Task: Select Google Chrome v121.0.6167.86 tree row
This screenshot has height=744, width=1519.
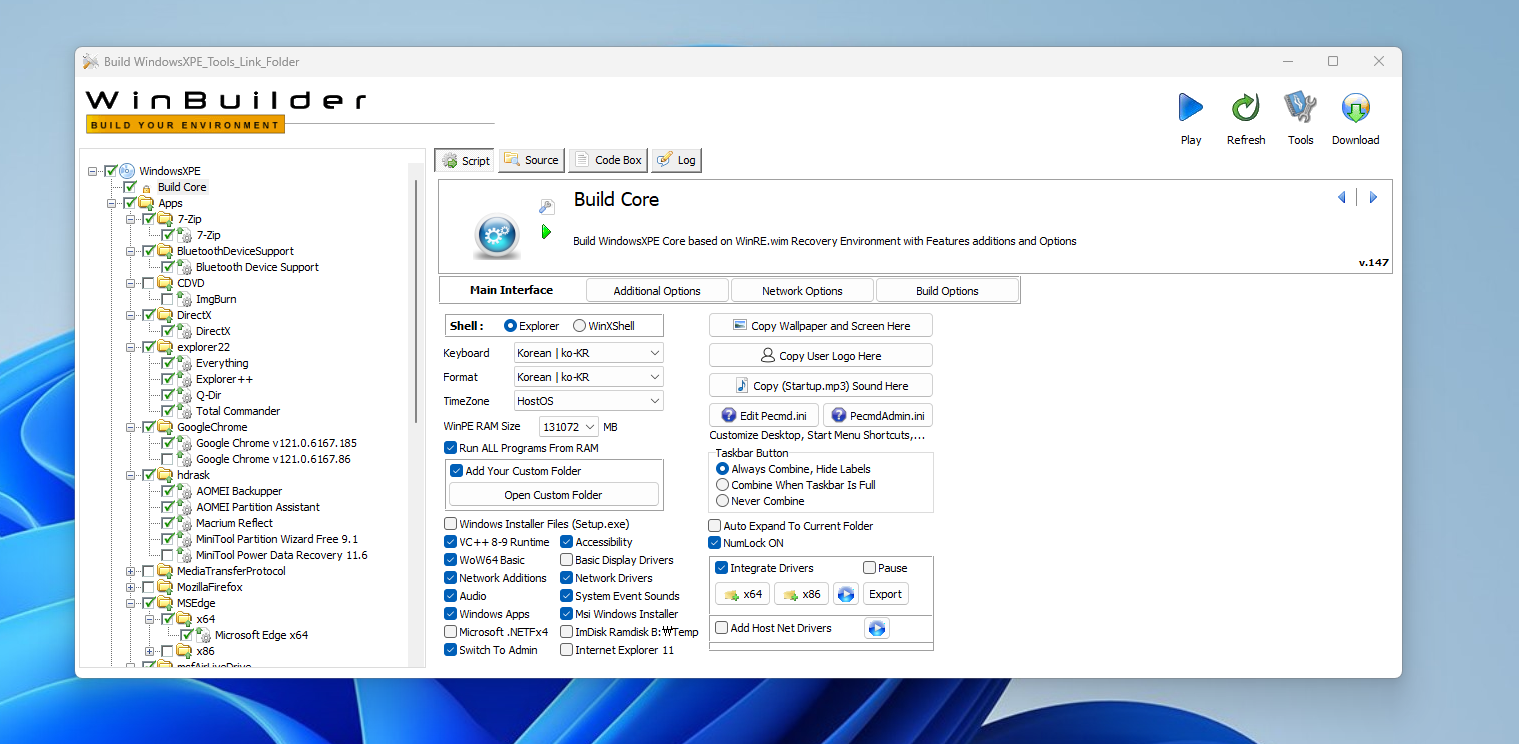Action: [273, 459]
